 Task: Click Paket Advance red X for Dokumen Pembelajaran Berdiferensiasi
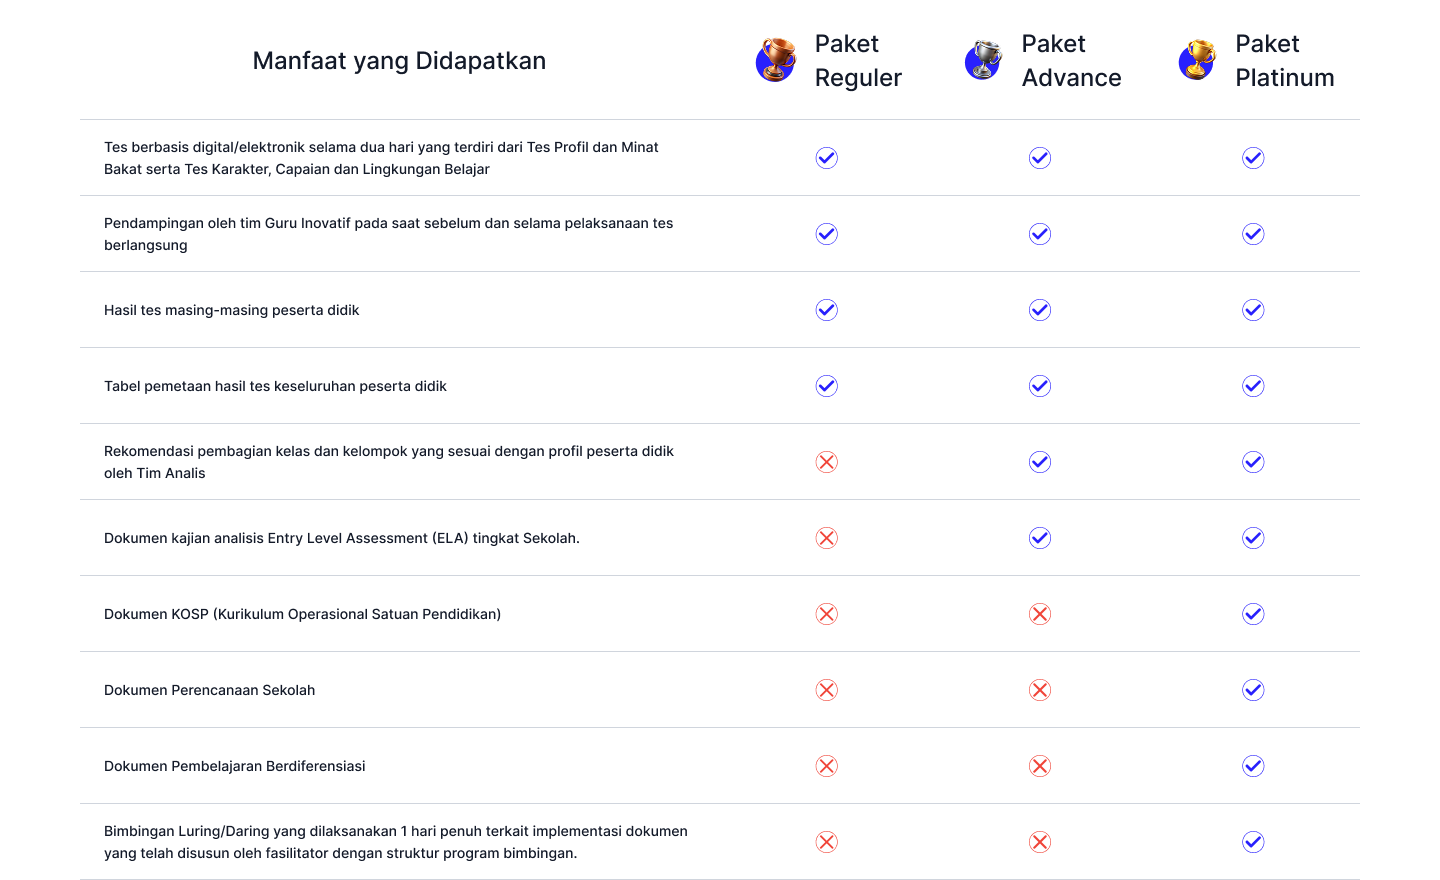coord(1040,766)
